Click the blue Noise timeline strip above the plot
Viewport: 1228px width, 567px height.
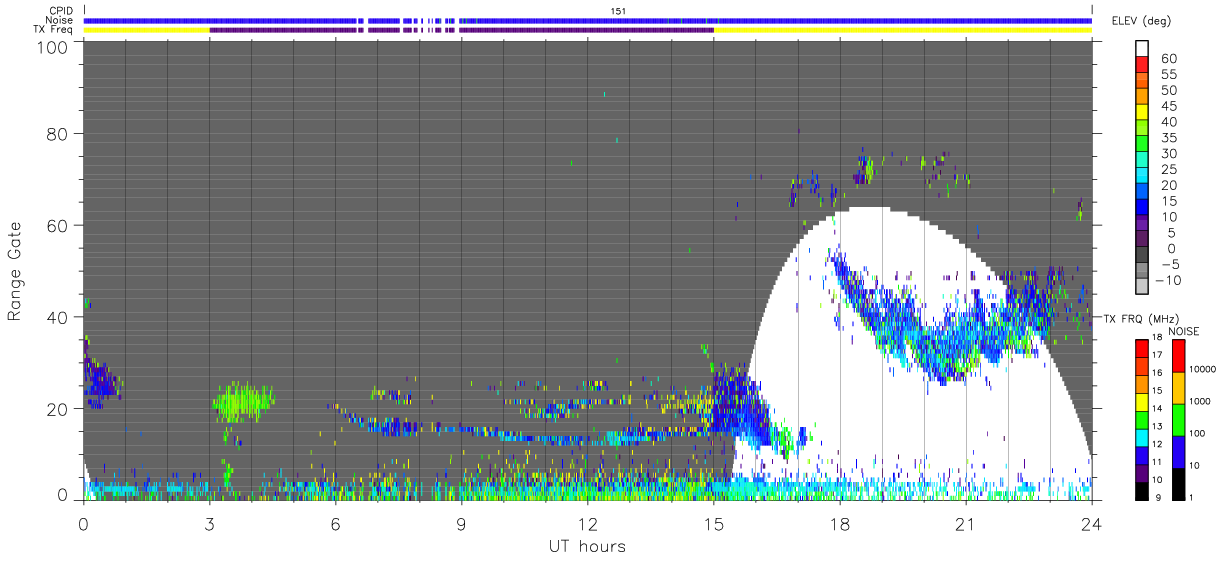click(588, 20)
